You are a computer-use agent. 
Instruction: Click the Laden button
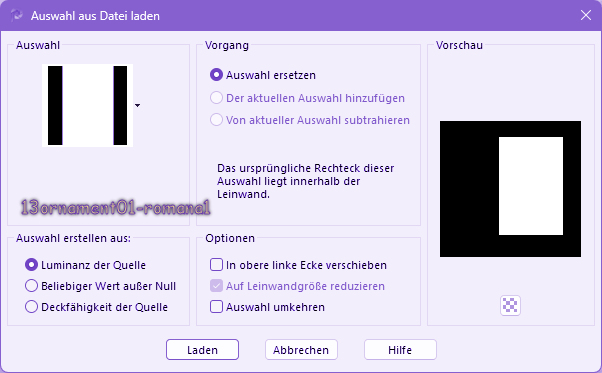tap(202, 350)
